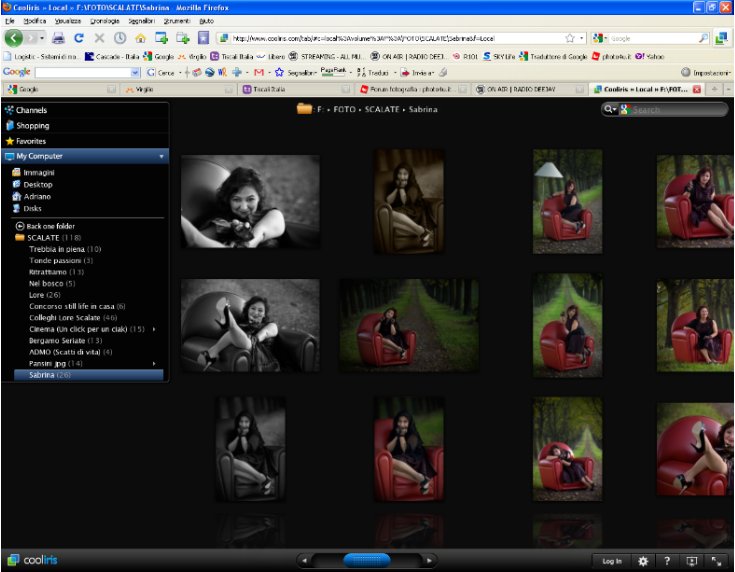Open Cooliris settings gear icon
The width and height of the screenshot is (735, 572).
[643, 561]
